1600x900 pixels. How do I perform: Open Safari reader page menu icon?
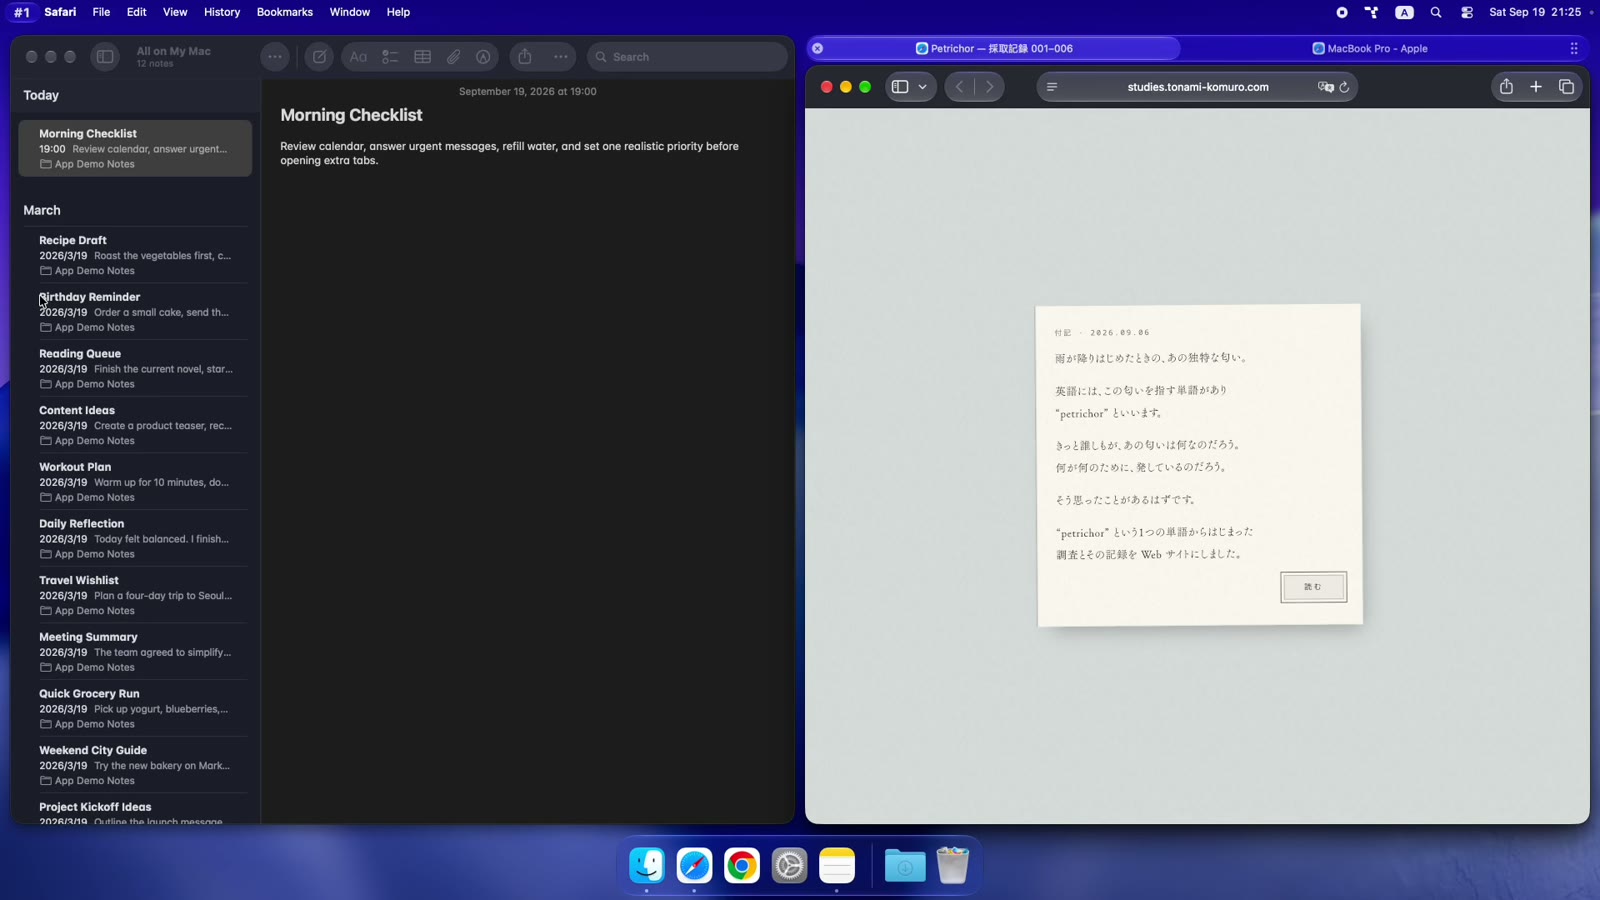click(x=1052, y=87)
